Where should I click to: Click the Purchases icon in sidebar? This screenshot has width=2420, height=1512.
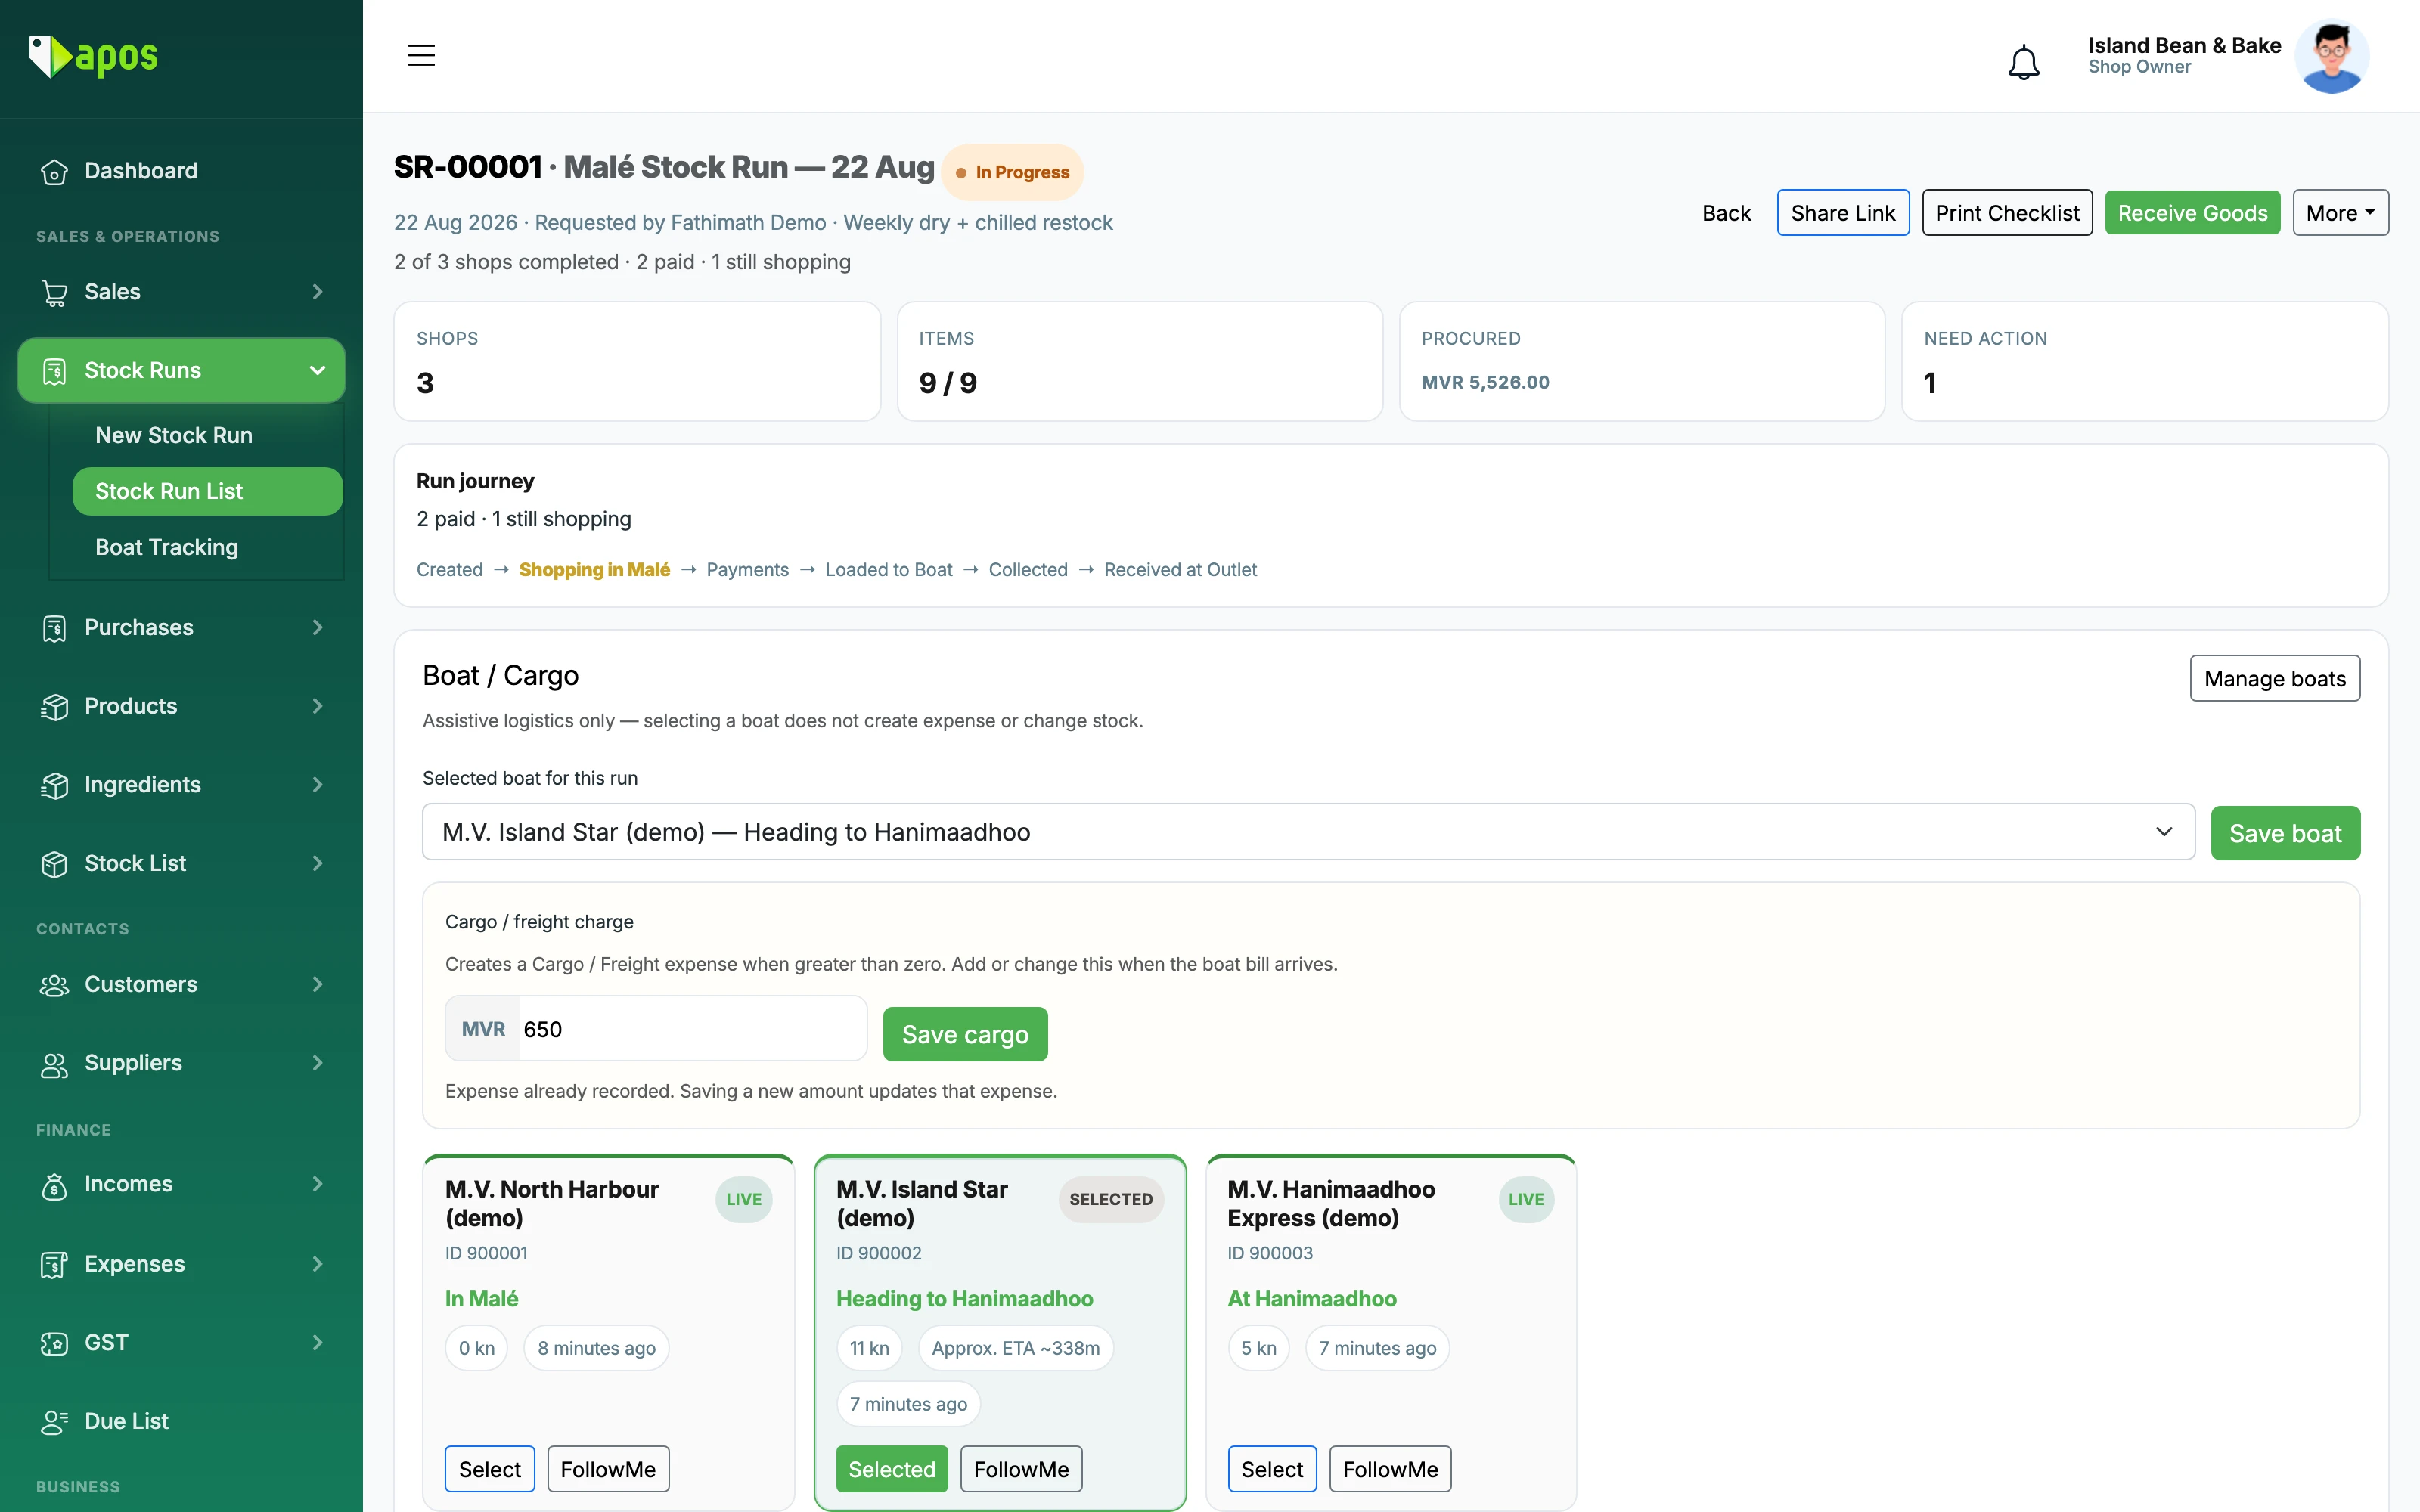click(54, 628)
